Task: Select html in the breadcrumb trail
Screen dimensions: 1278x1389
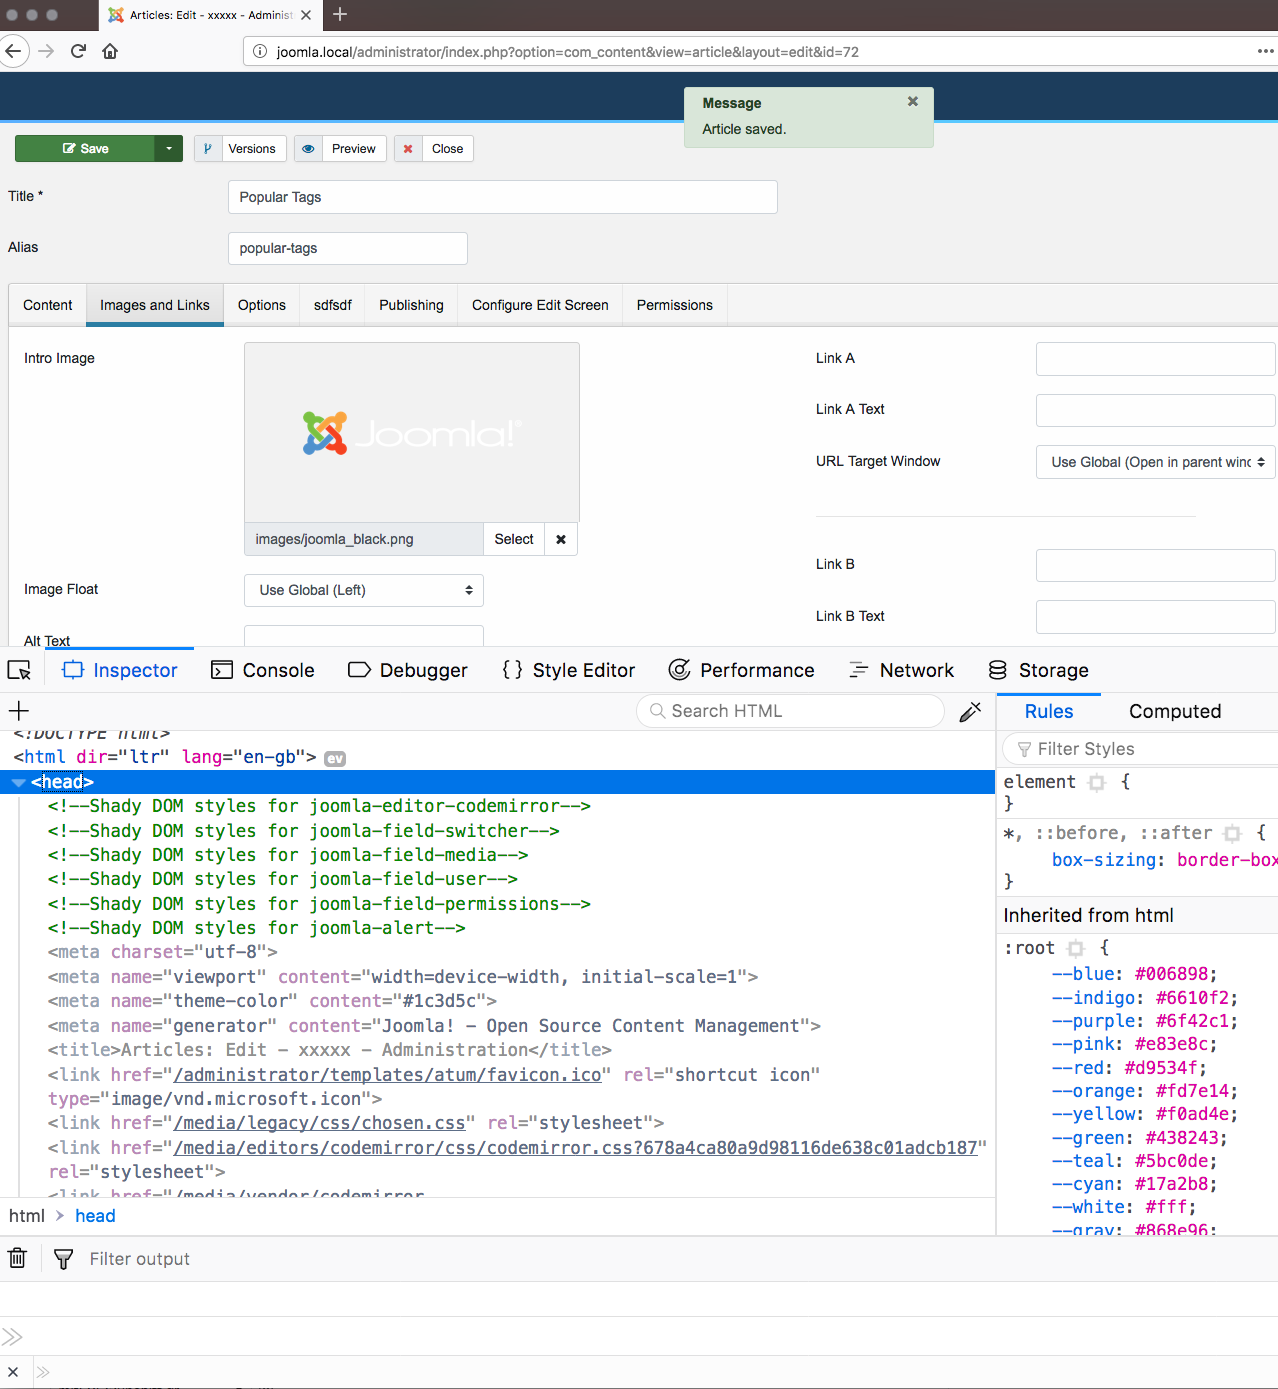Action: coord(27,1216)
